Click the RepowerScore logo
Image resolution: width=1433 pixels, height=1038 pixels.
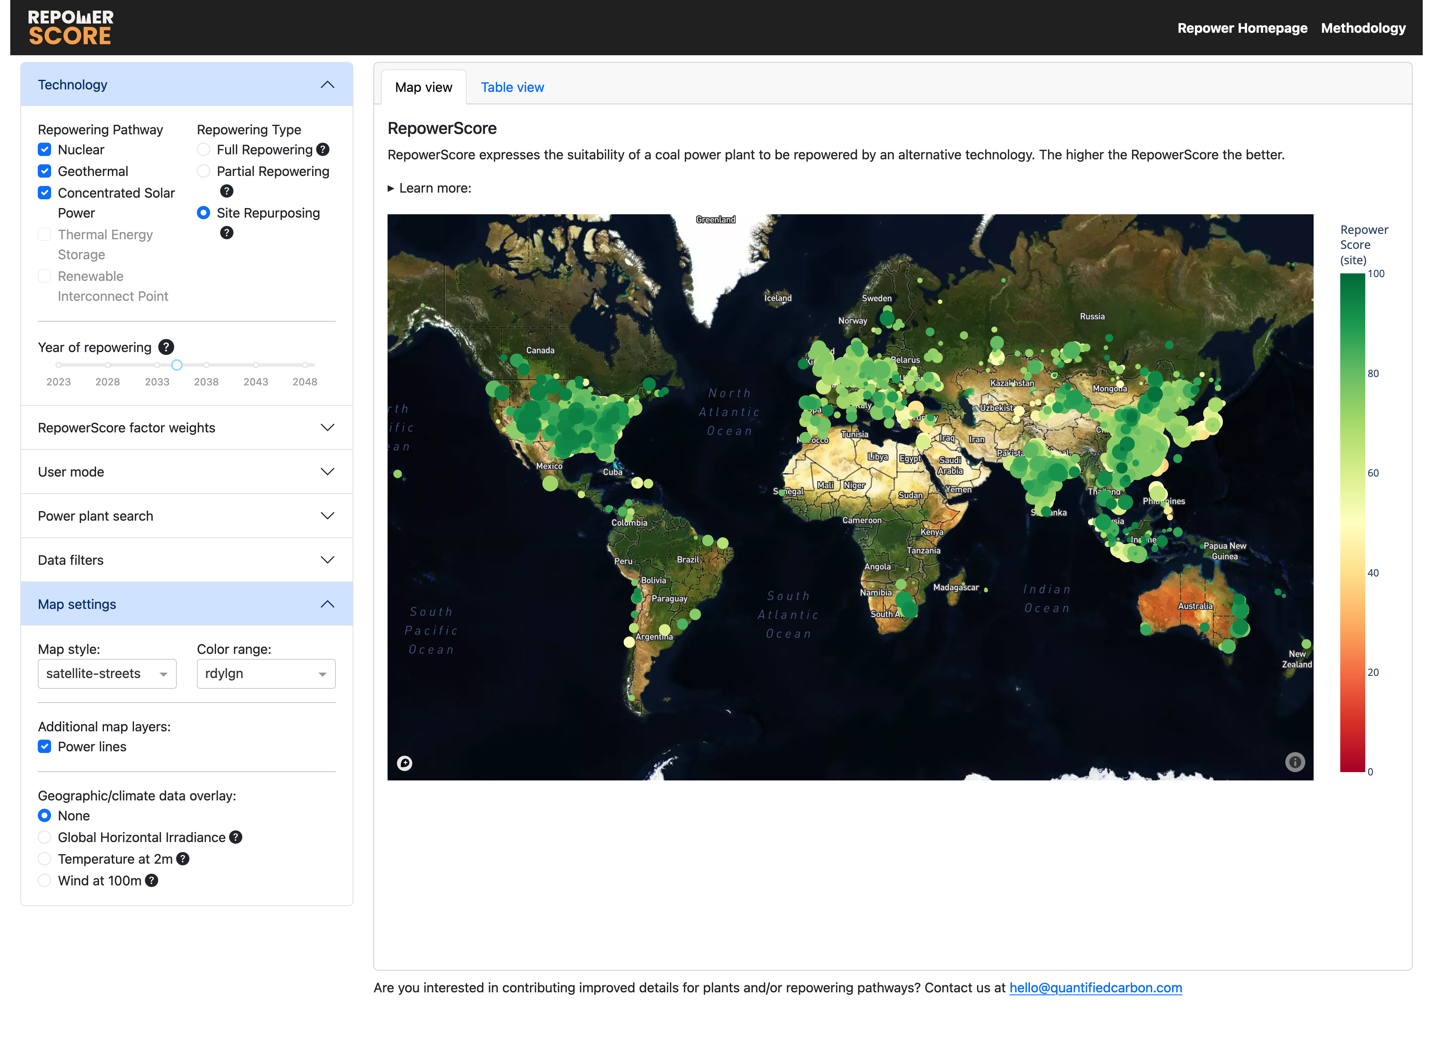(x=70, y=28)
